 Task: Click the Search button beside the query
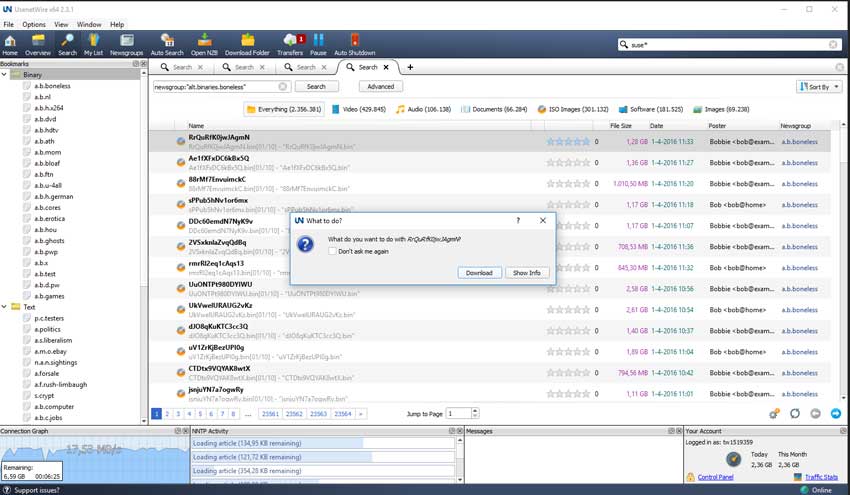[x=316, y=87]
